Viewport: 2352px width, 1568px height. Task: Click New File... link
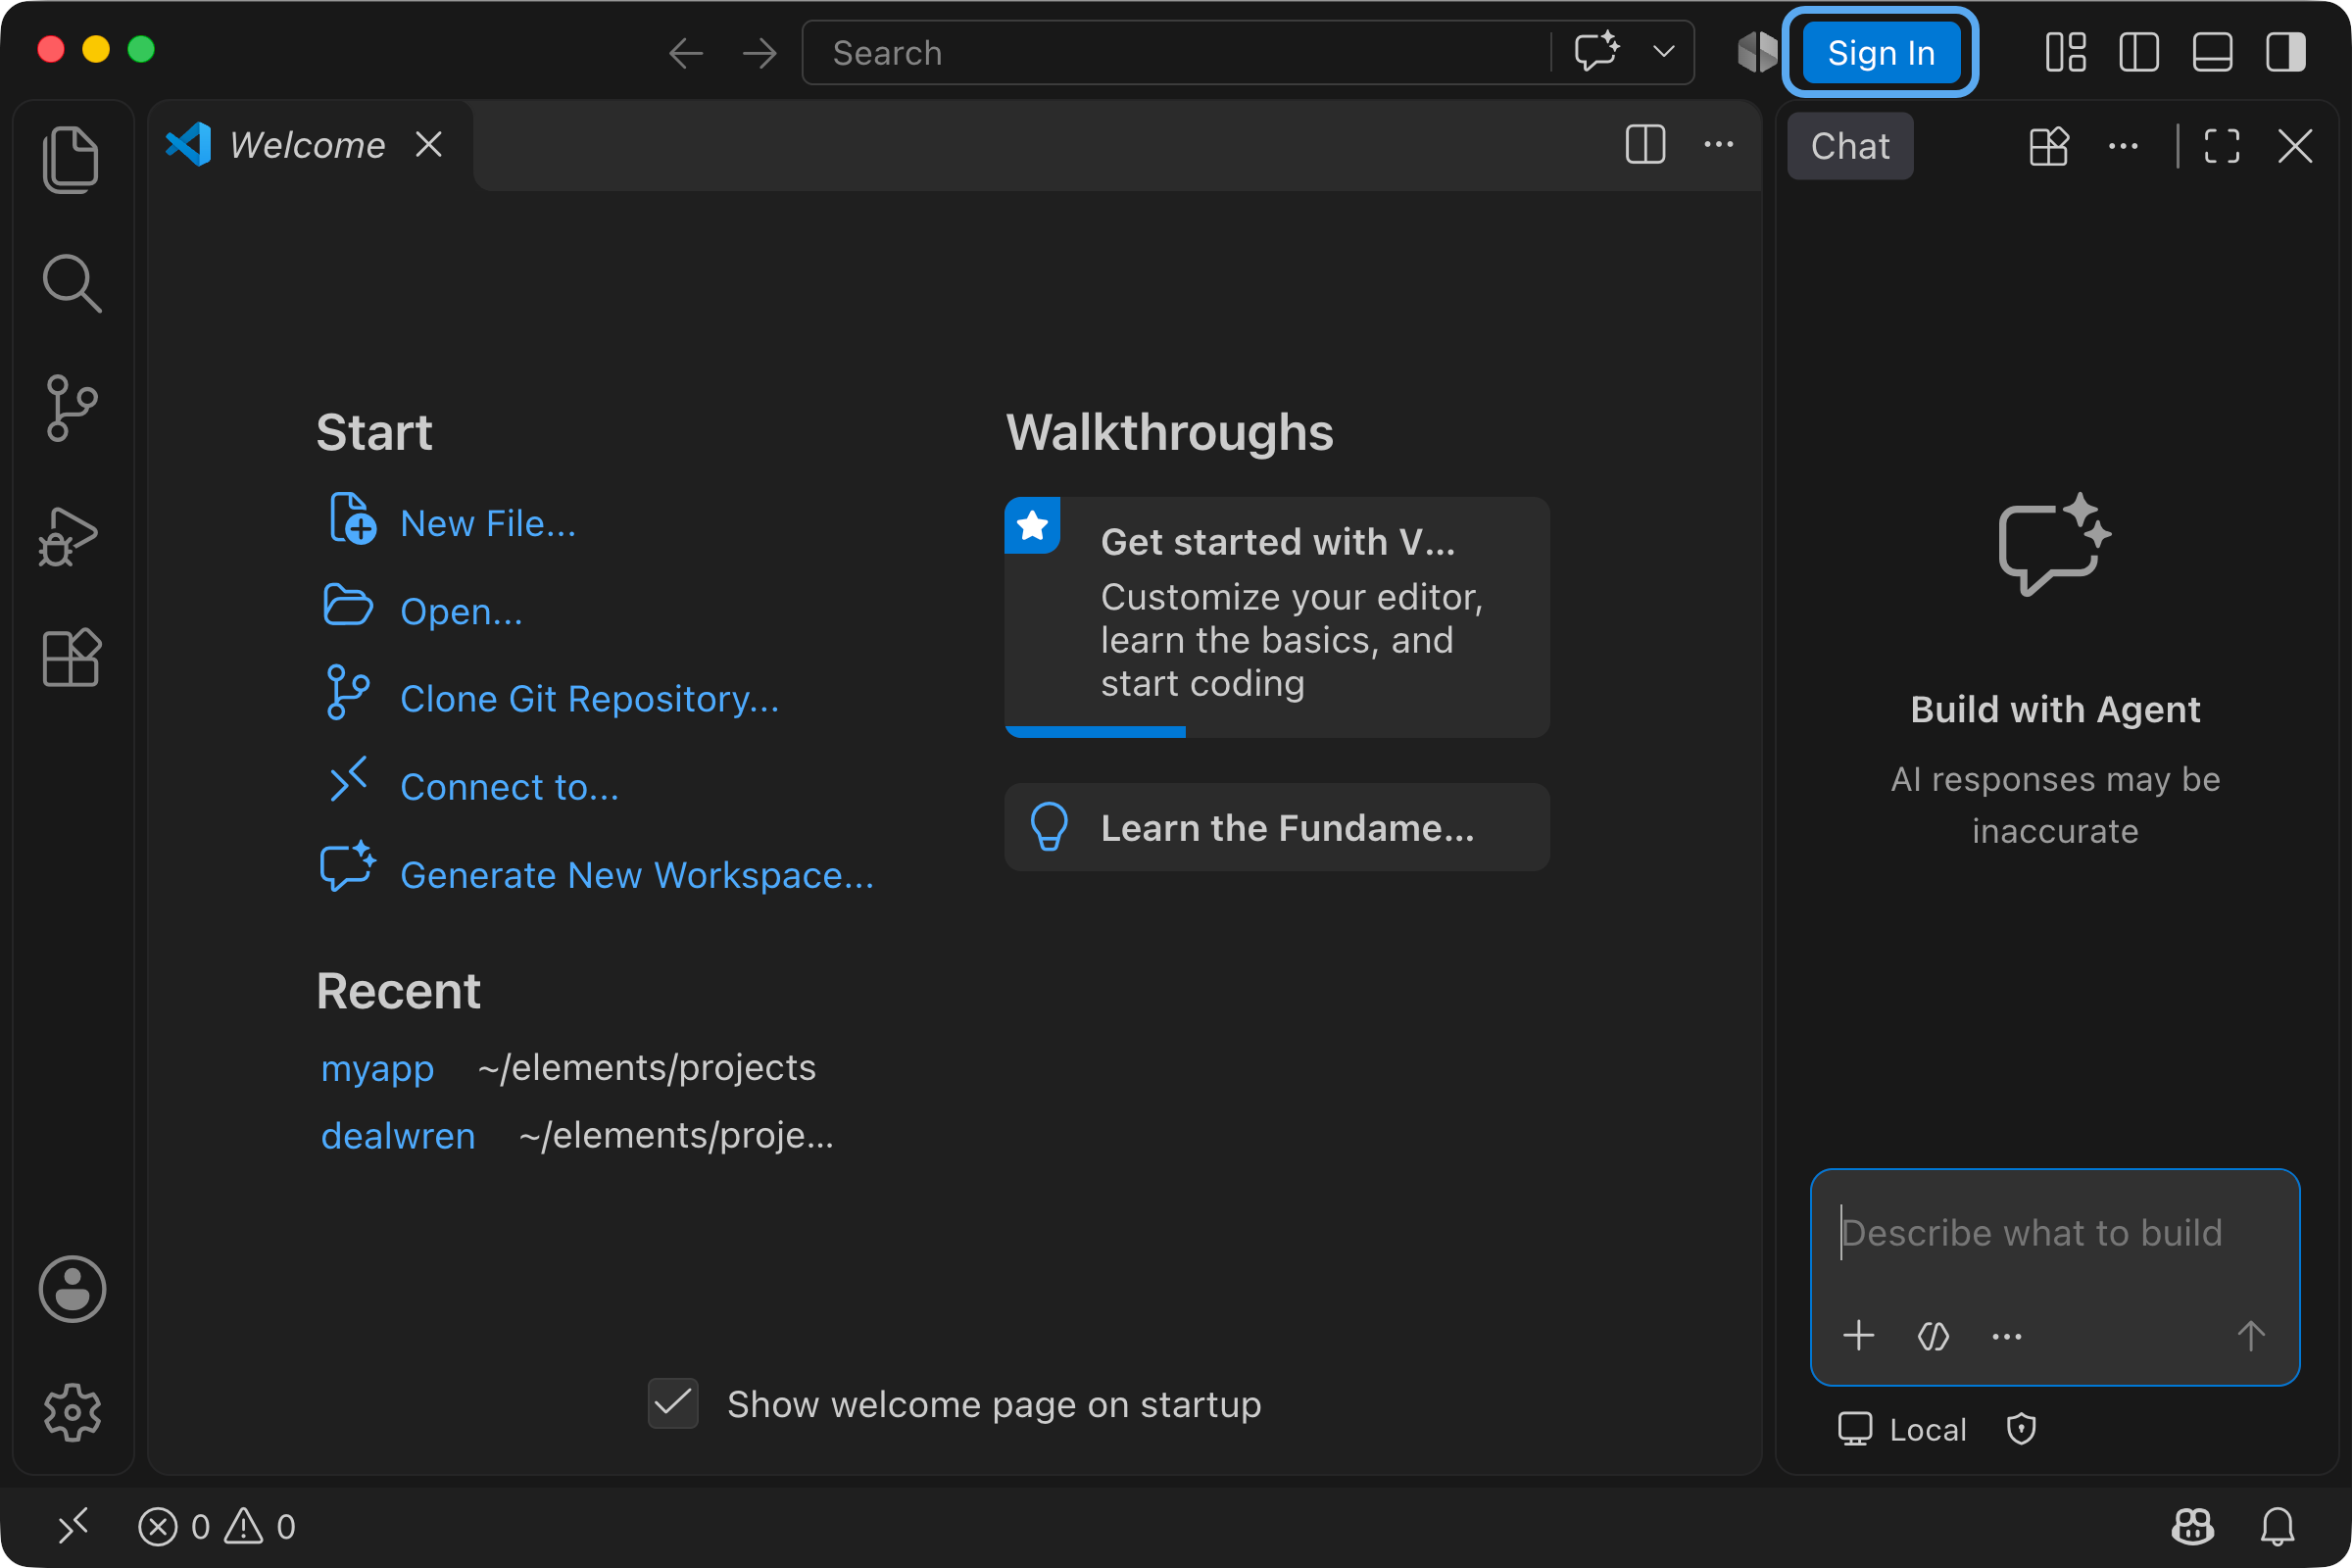click(x=488, y=523)
